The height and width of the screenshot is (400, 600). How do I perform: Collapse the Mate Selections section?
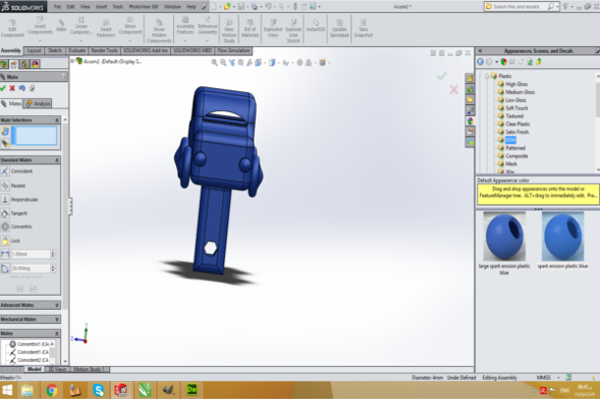[57, 120]
